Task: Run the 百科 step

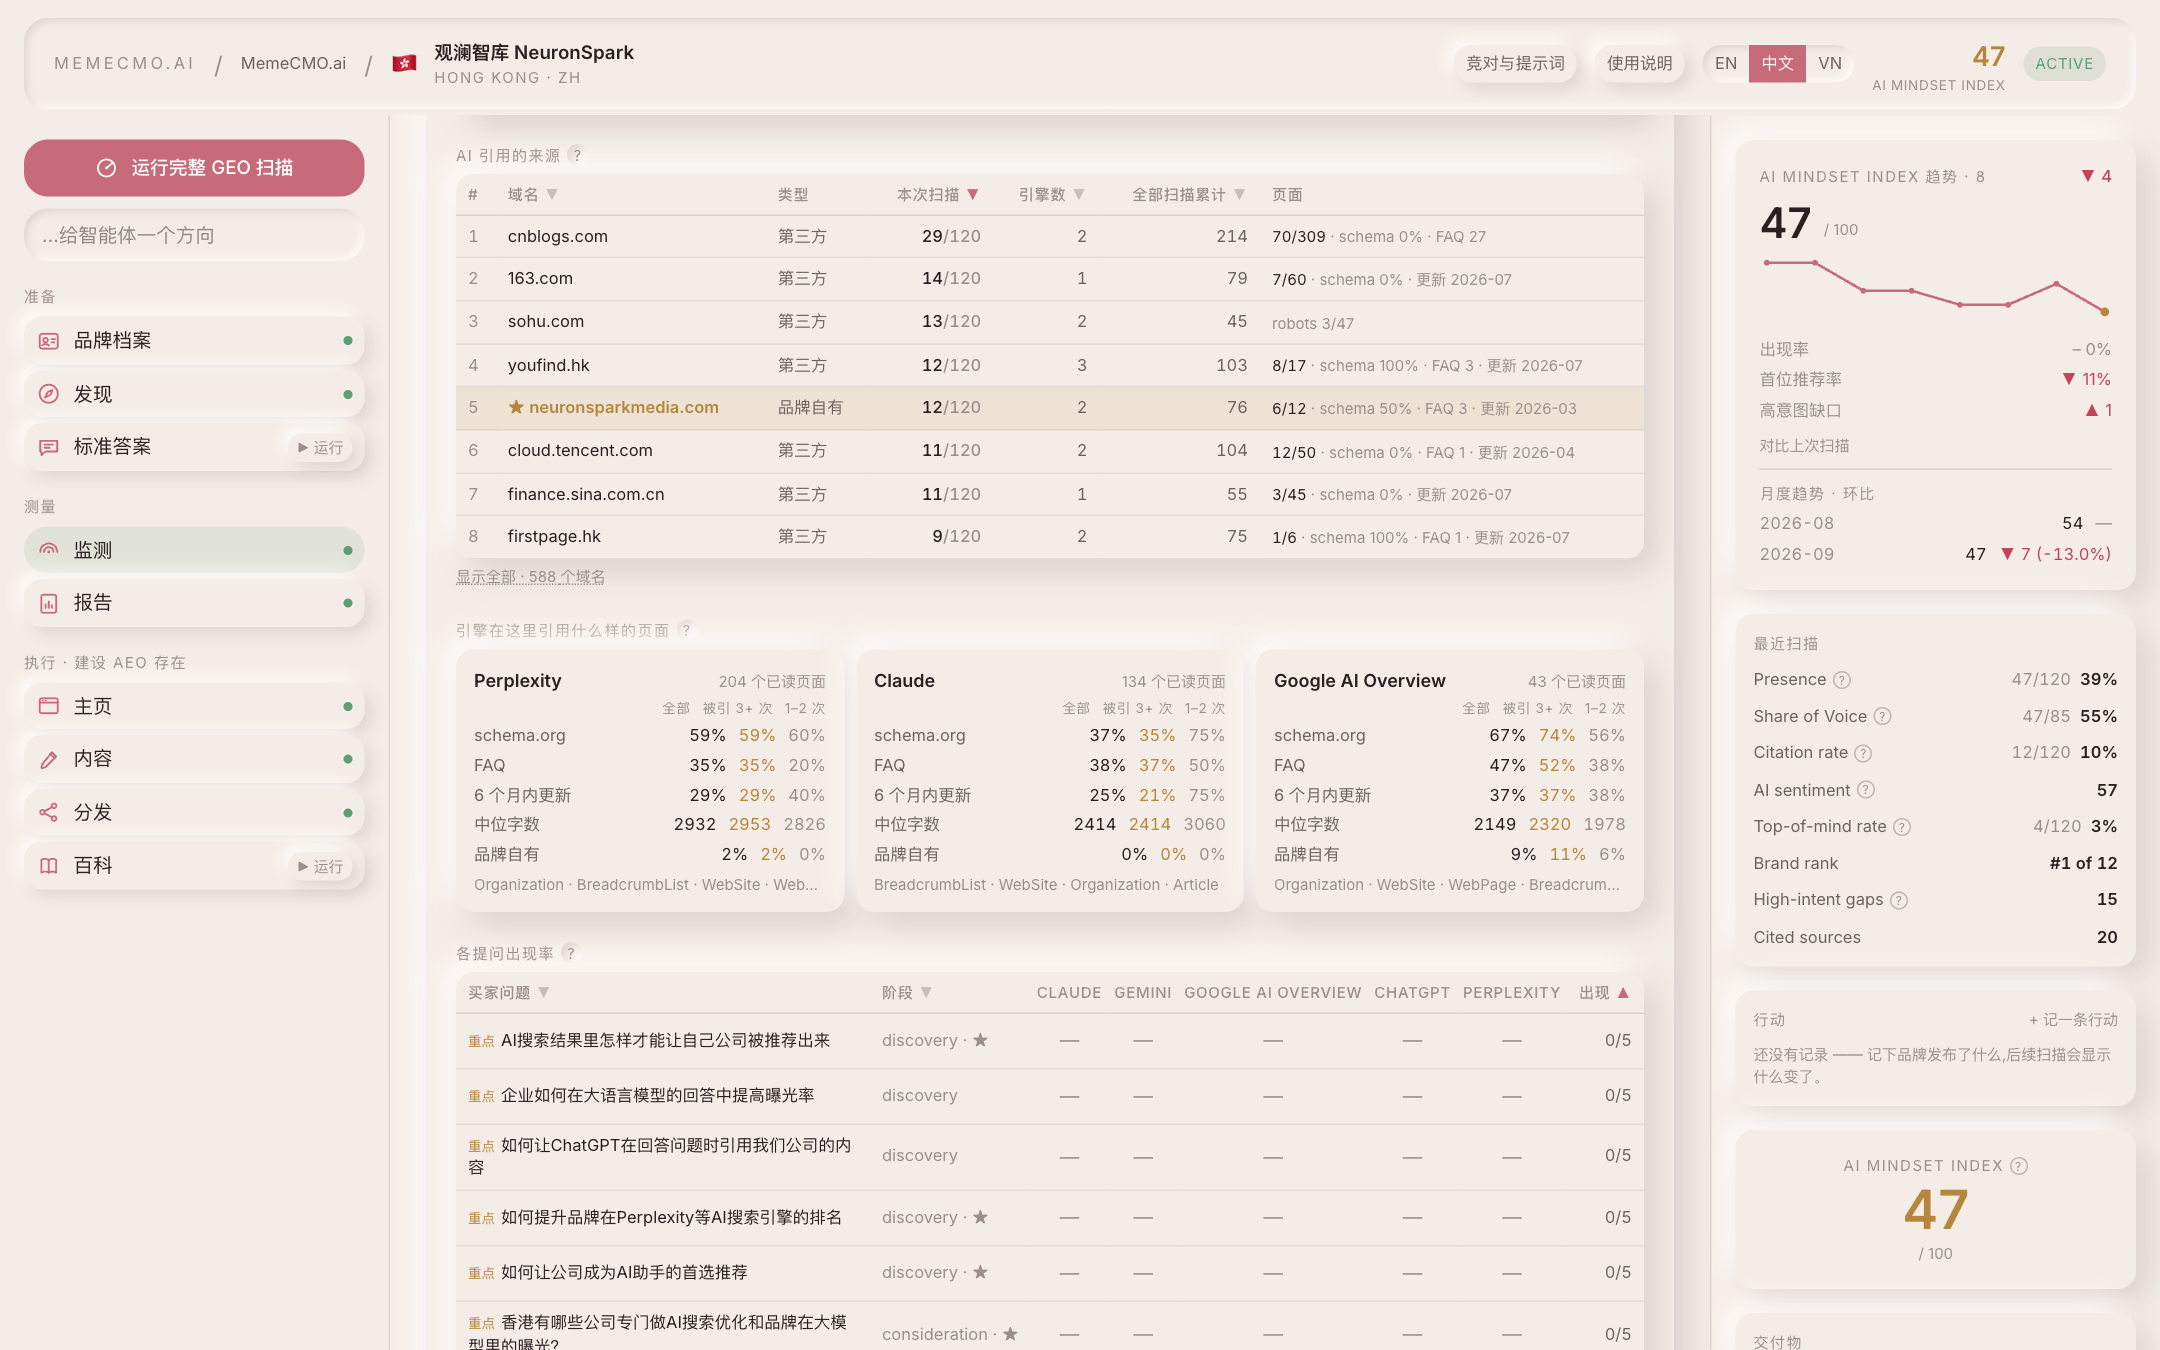Action: [320, 866]
